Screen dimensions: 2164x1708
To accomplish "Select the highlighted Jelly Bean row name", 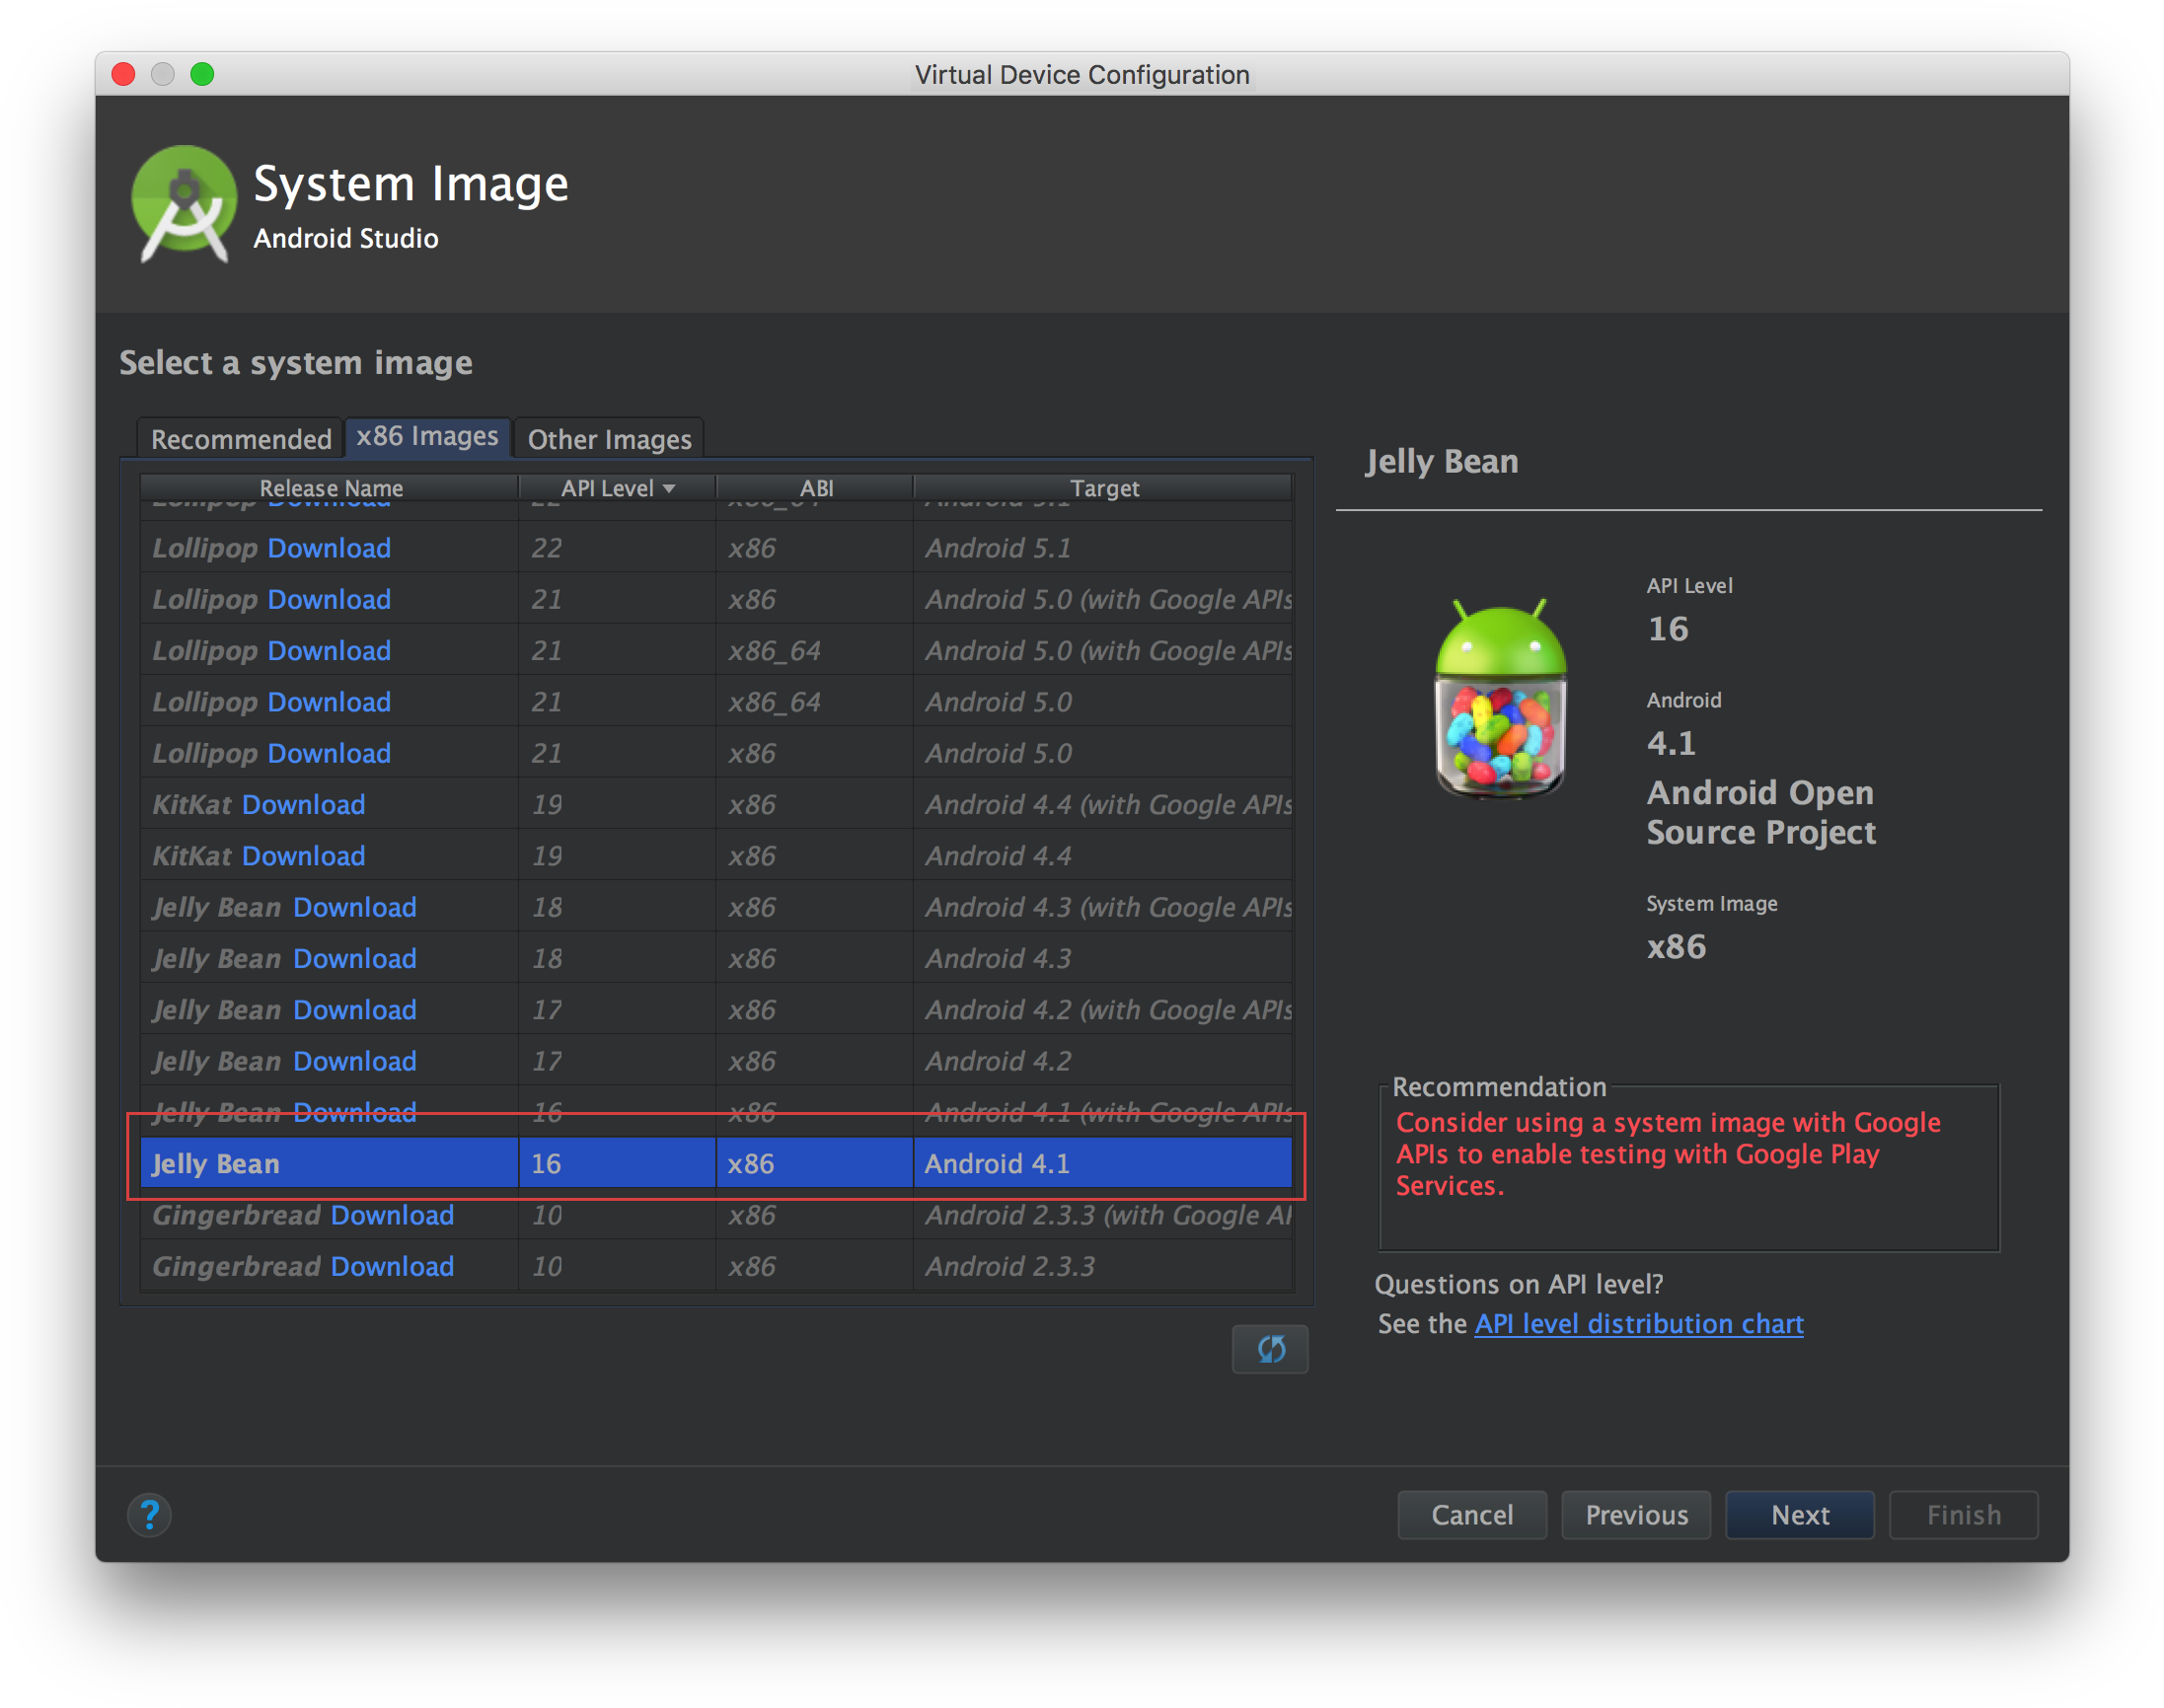I will [215, 1164].
